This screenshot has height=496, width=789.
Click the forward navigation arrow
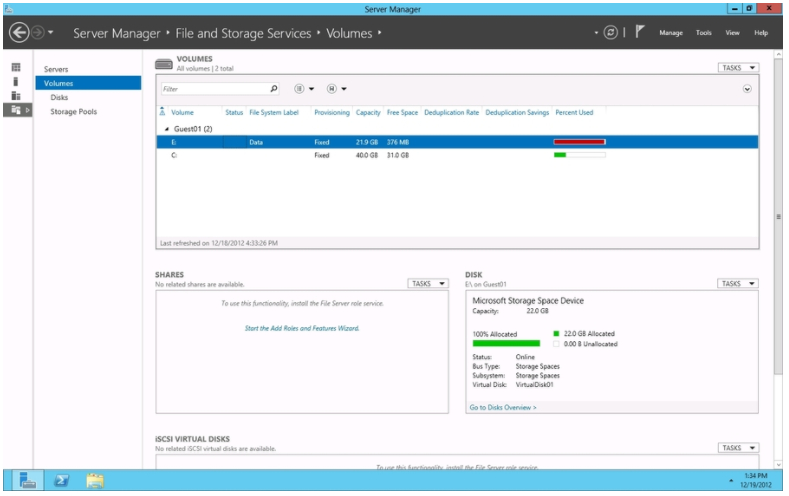[x=37, y=33]
